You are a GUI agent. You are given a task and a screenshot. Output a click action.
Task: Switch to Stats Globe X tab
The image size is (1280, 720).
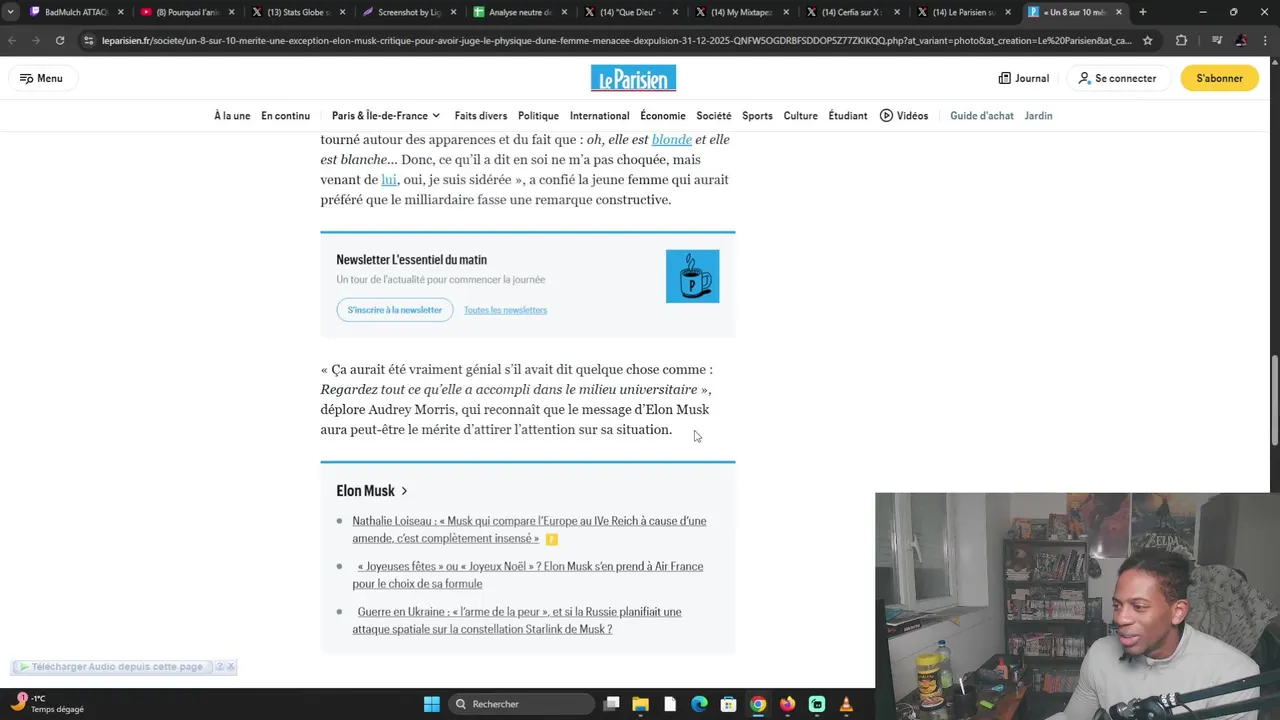point(298,12)
